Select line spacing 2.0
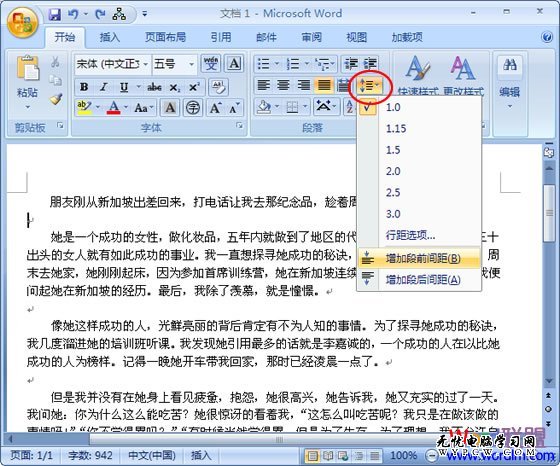Image resolution: width=560 pixels, height=466 pixels. [x=420, y=171]
